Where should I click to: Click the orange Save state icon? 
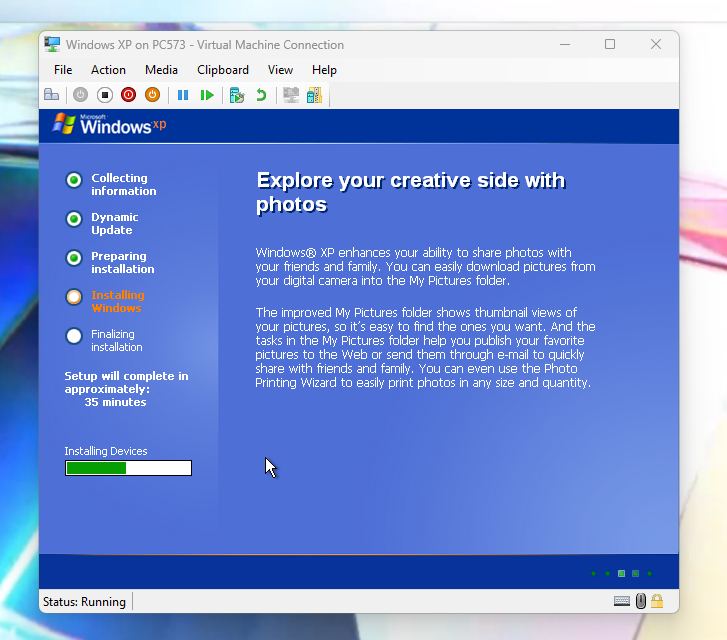[152, 95]
